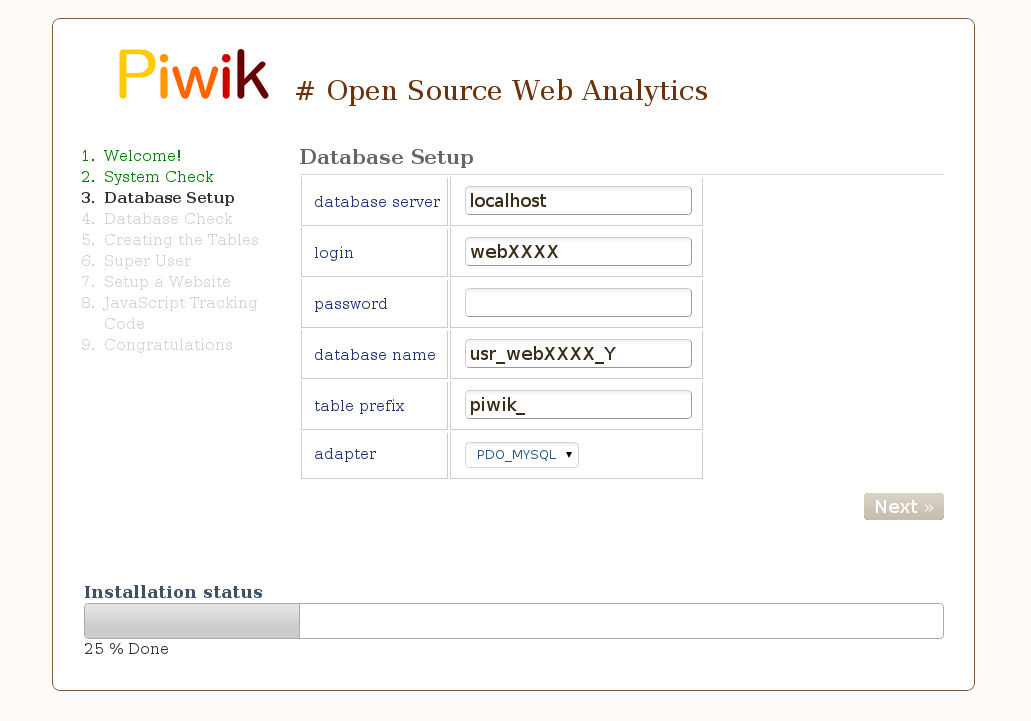Go to the Welcome! step
Screen dimensions: 1031x721
point(142,156)
